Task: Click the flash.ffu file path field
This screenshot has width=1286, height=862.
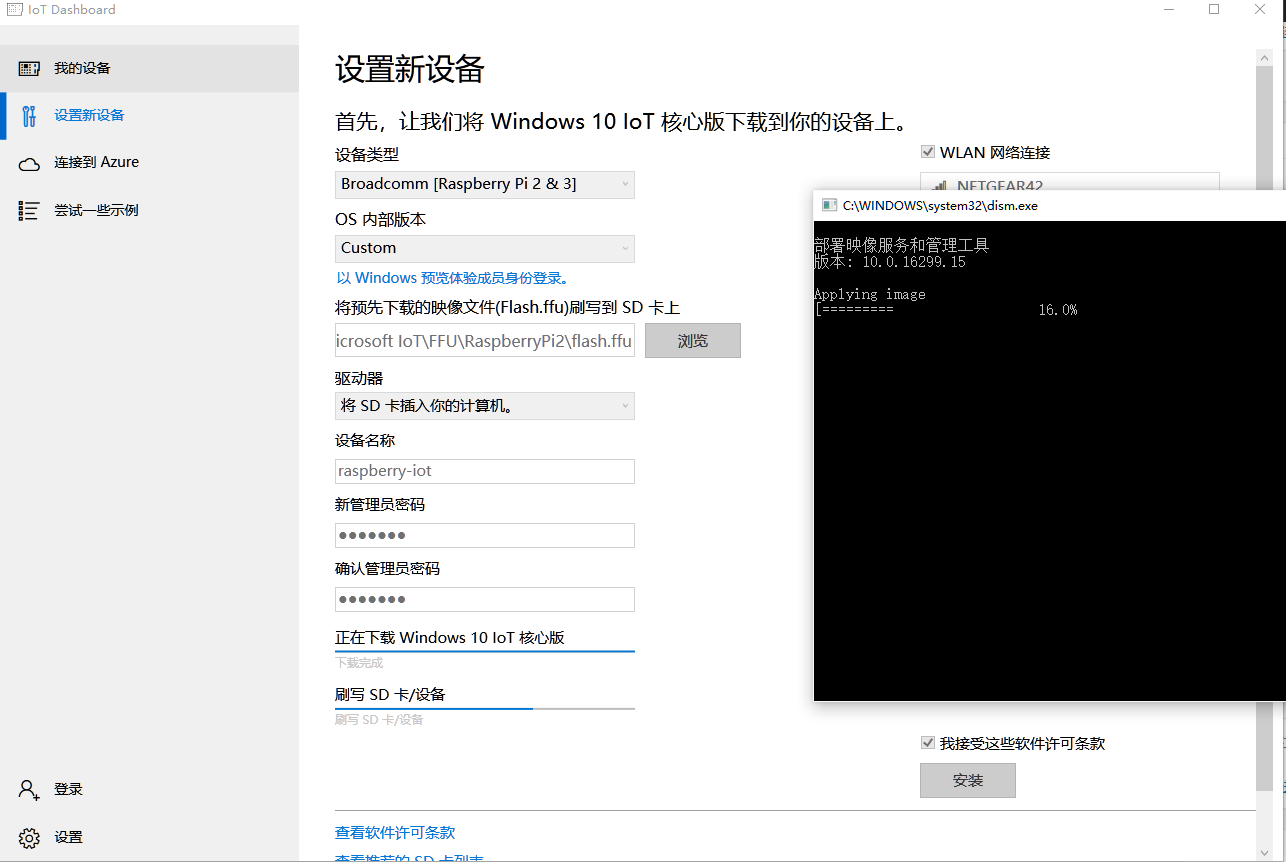Action: pos(484,341)
